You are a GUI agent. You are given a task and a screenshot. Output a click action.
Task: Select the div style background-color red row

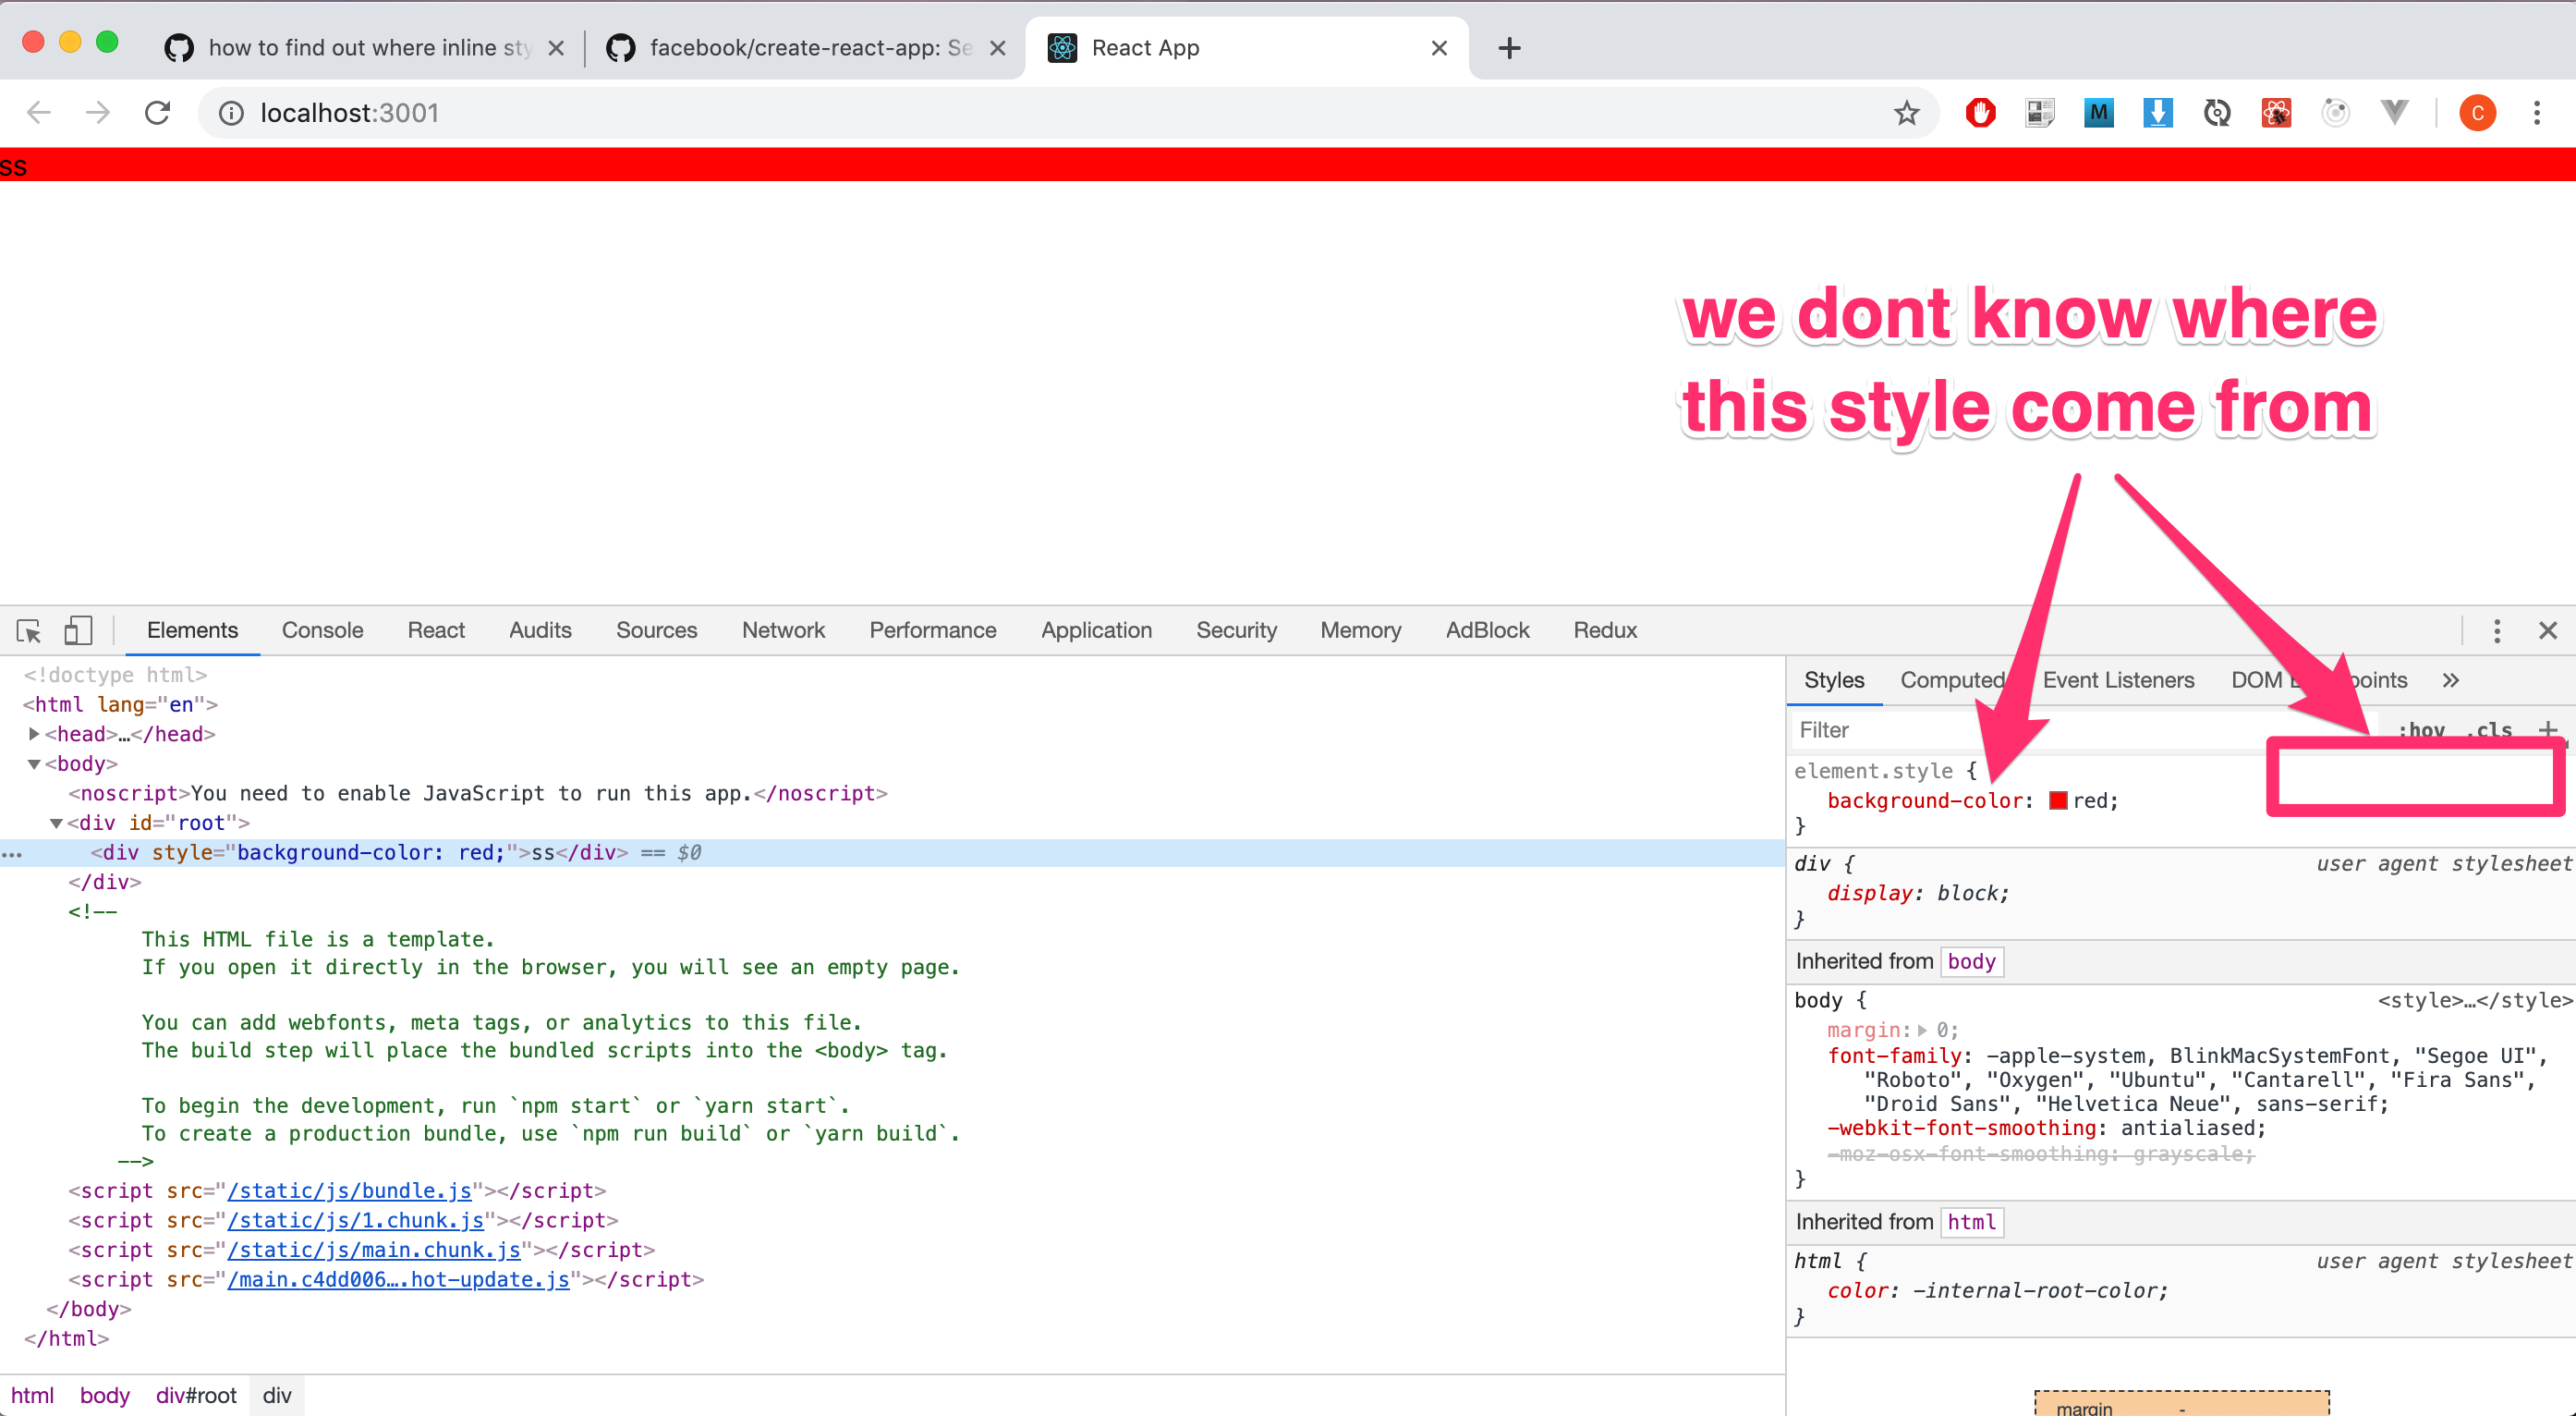coord(892,853)
